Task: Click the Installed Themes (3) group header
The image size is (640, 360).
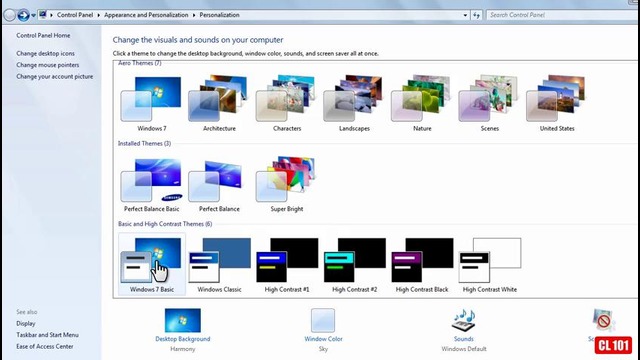Action: click(x=144, y=143)
